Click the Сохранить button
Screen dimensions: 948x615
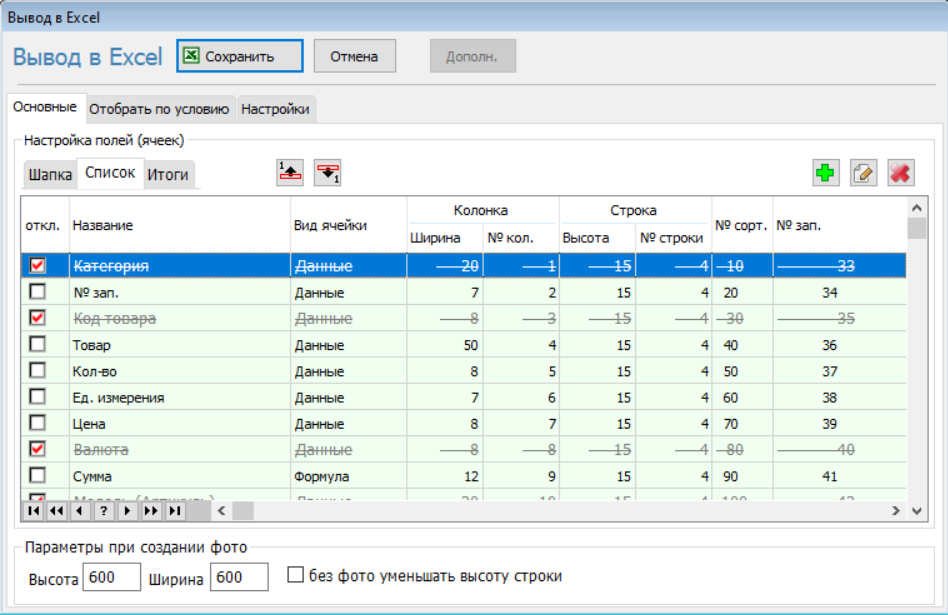(x=240, y=56)
